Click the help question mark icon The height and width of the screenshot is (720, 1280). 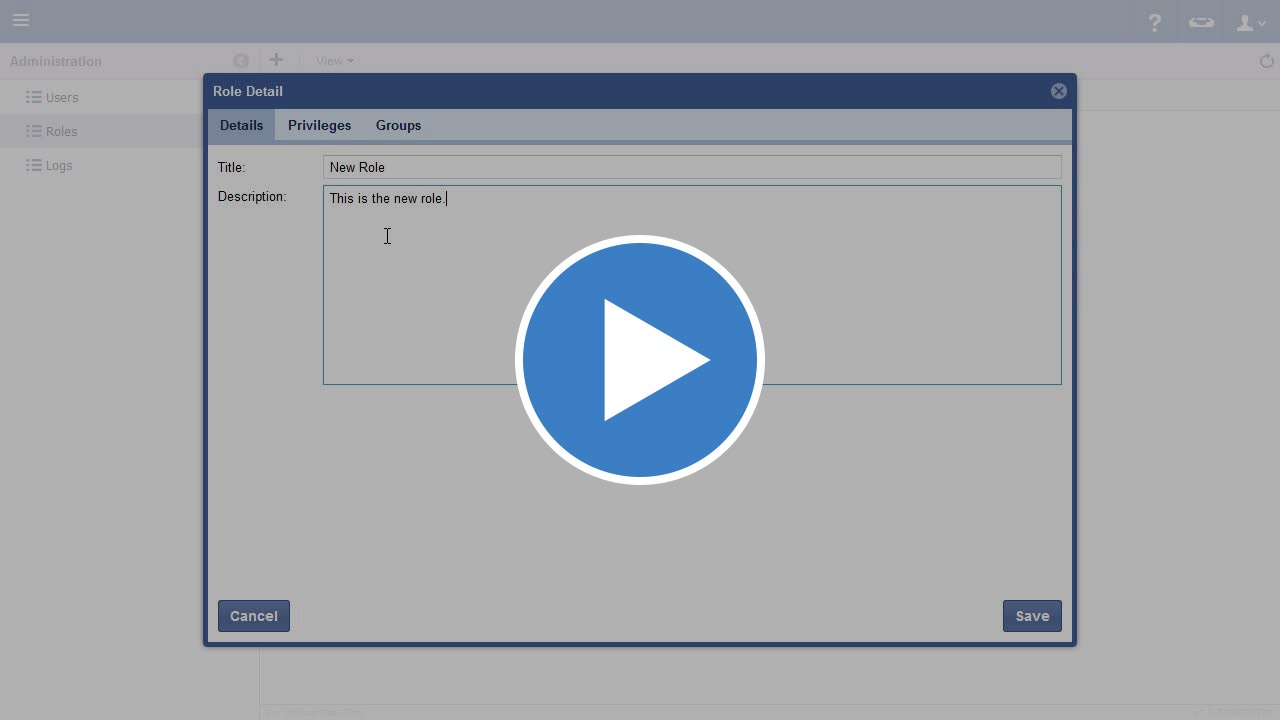pyautogui.click(x=1155, y=22)
